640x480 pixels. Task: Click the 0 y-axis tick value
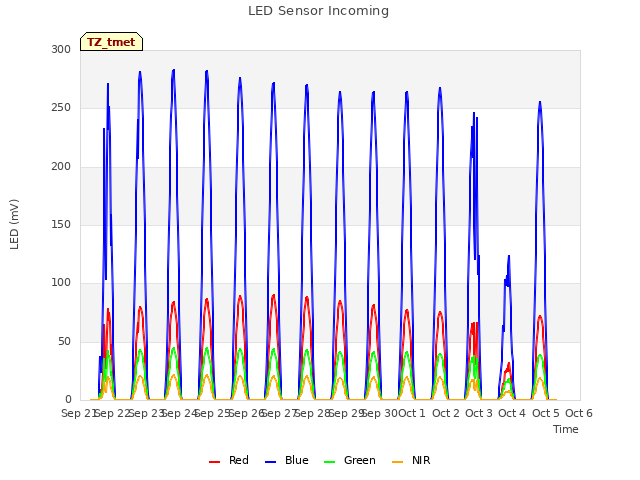[68, 399]
